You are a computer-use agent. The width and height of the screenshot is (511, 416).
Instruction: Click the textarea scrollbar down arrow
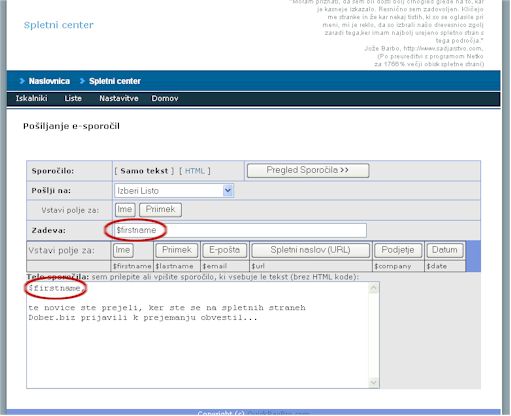[373, 382]
